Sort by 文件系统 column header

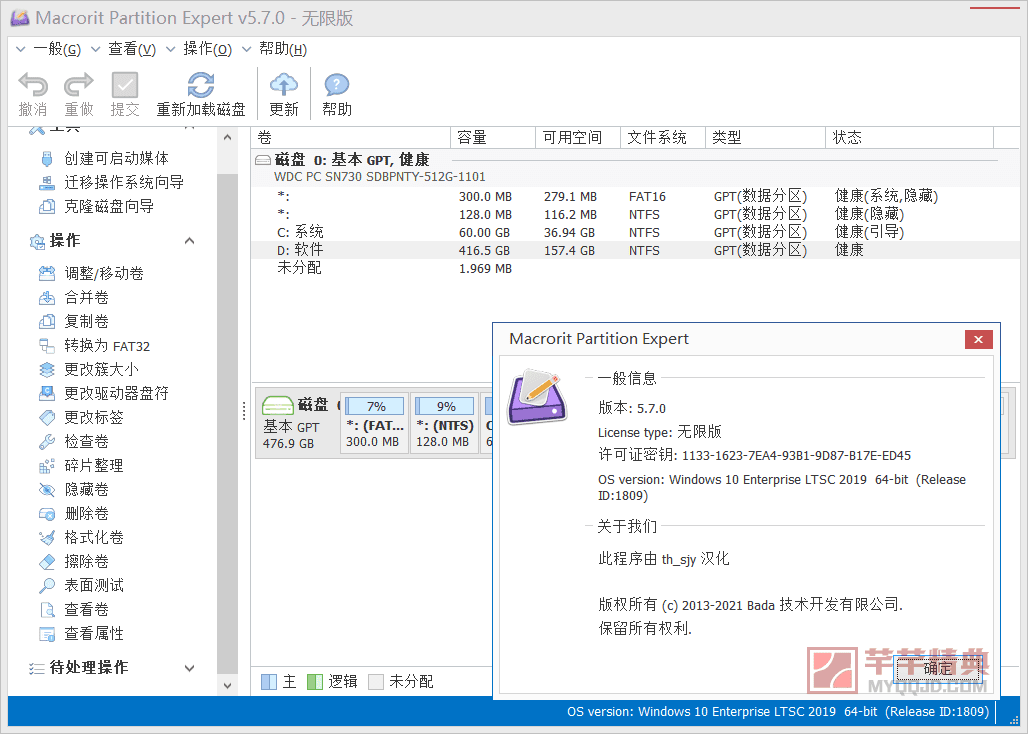663,138
